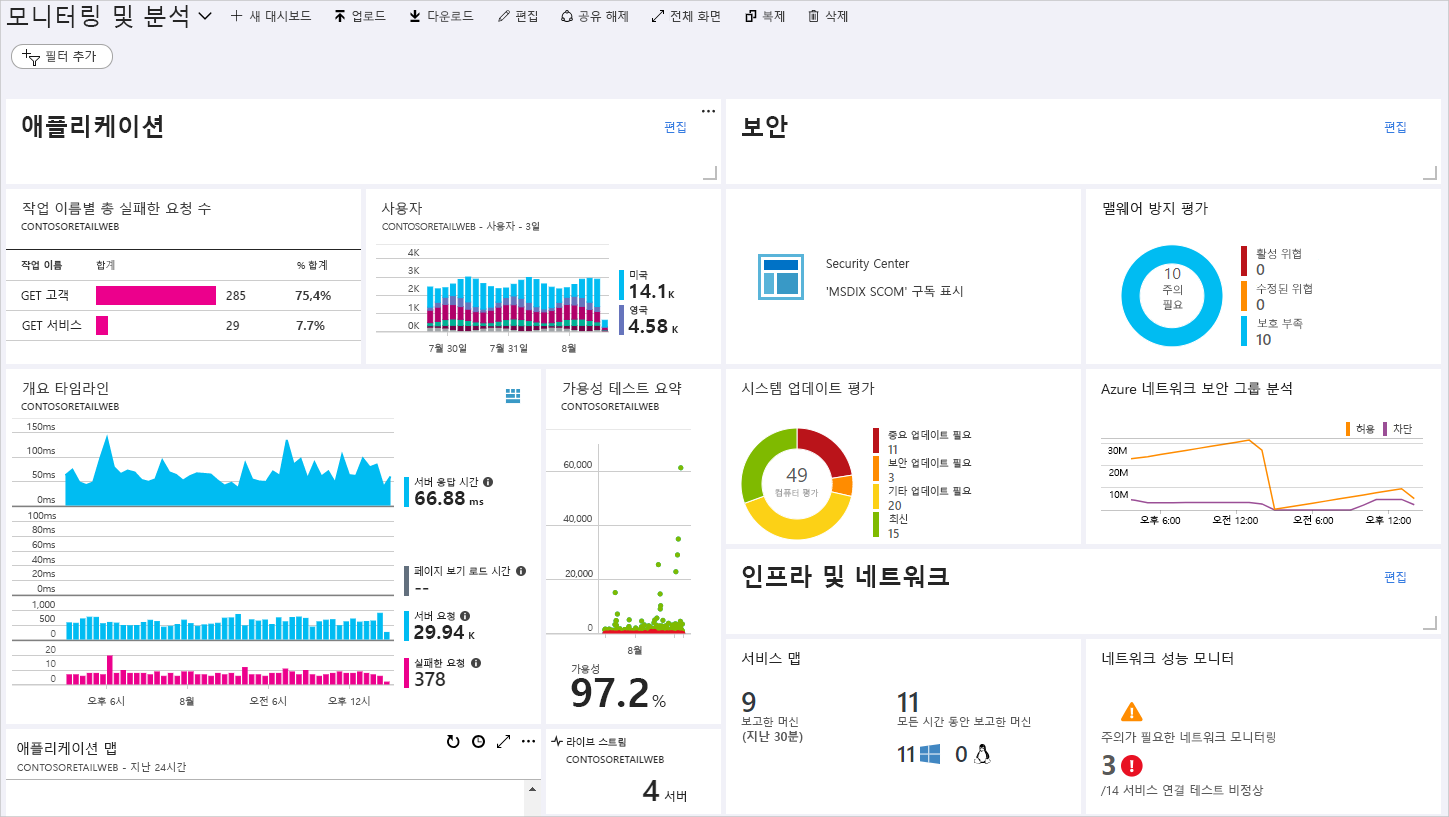Click clock icon in 애플리케이션 맵 tile
This screenshot has width=1449, height=817.
(479, 741)
